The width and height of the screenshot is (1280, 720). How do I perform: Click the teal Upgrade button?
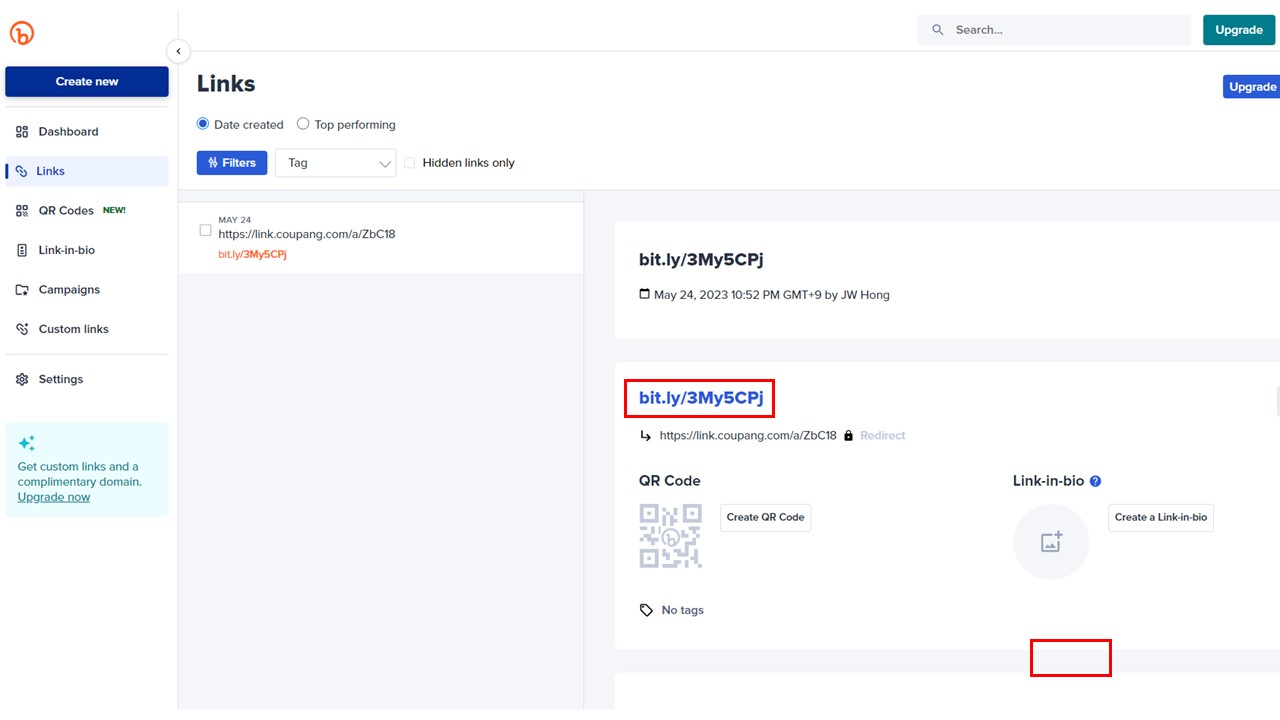pos(1239,30)
